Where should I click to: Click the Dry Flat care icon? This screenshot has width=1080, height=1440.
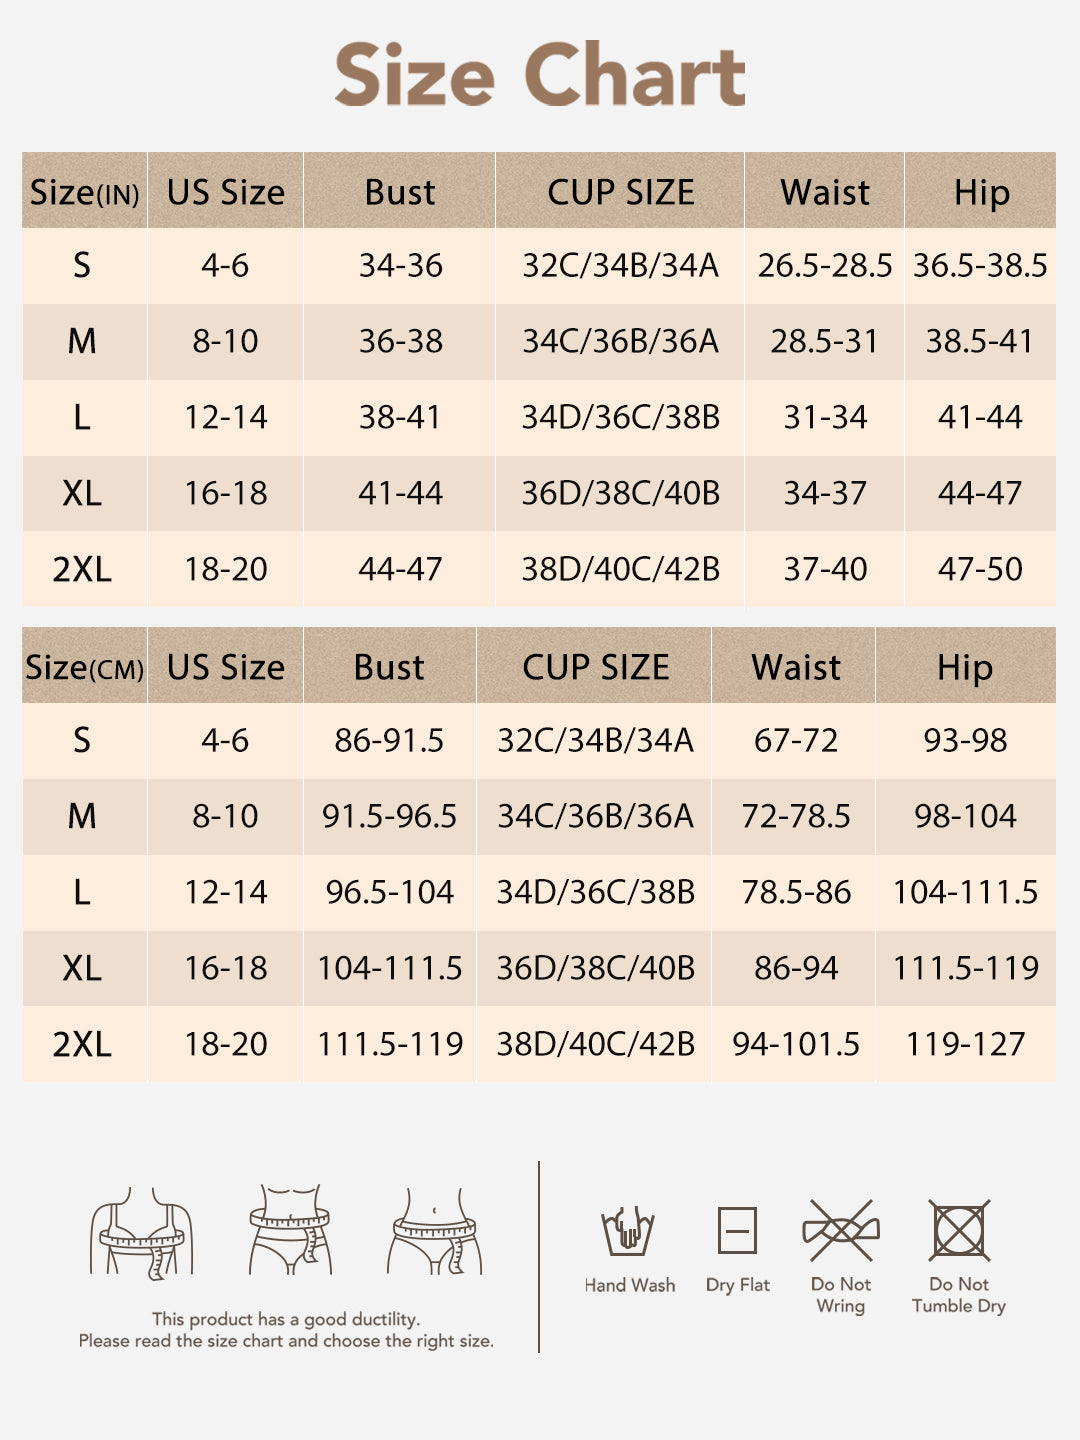(737, 1231)
